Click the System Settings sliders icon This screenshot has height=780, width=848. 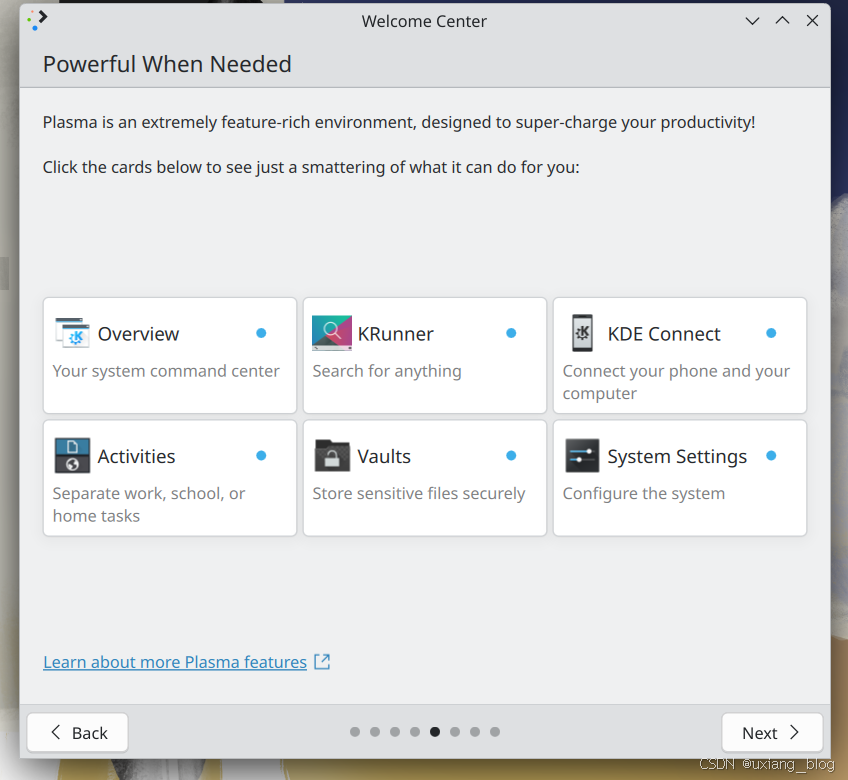tap(582, 455)
